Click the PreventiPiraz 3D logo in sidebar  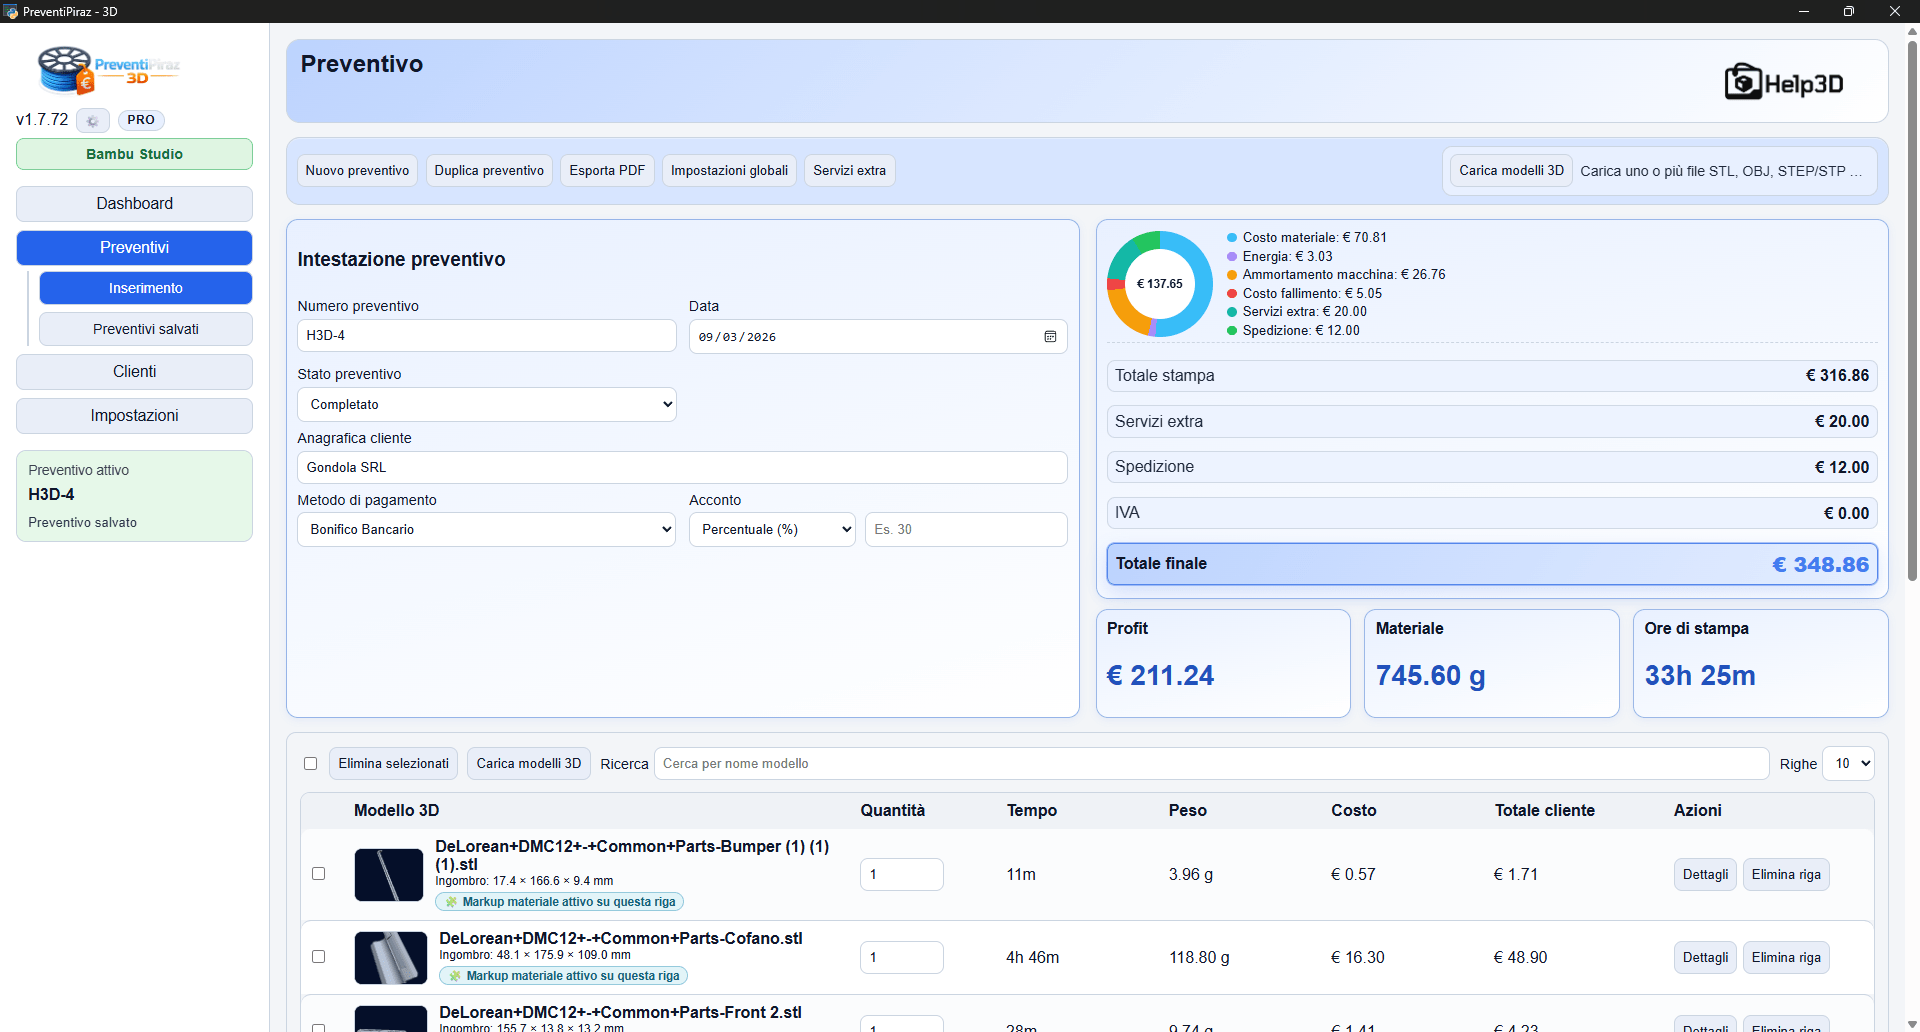tap(108, 70)
